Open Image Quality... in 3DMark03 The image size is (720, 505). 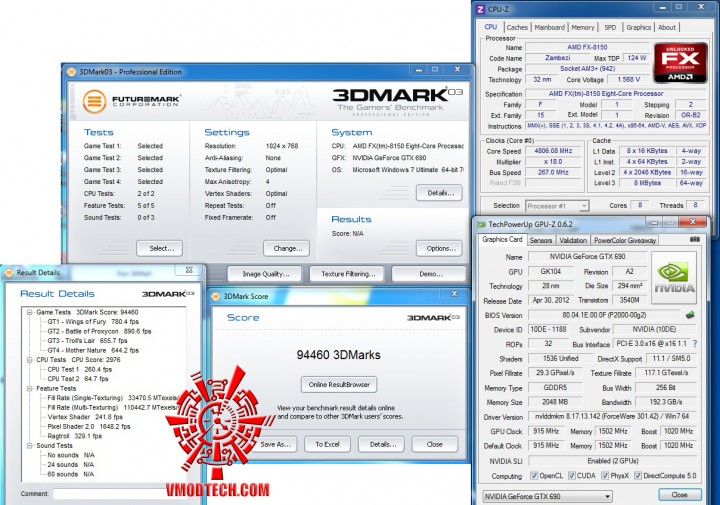click(x=265, y=274)
